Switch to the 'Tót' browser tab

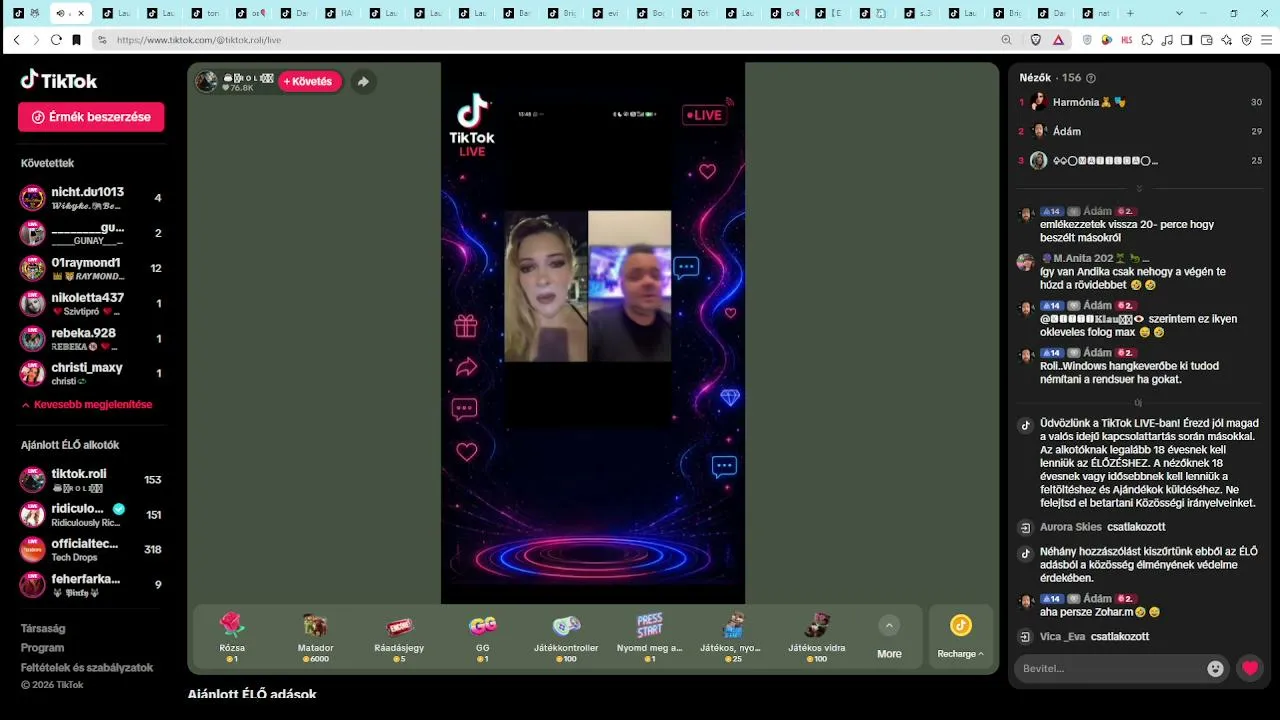click(x=696, y=13)
